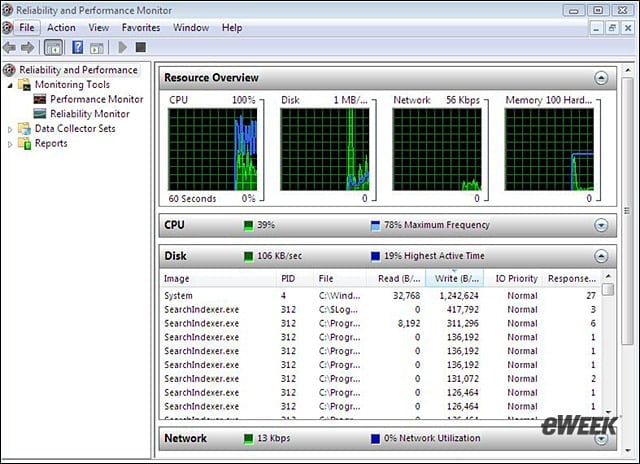Click the 1,242,624 write value
Screen dimensions: 640x464
pos(459,295)
